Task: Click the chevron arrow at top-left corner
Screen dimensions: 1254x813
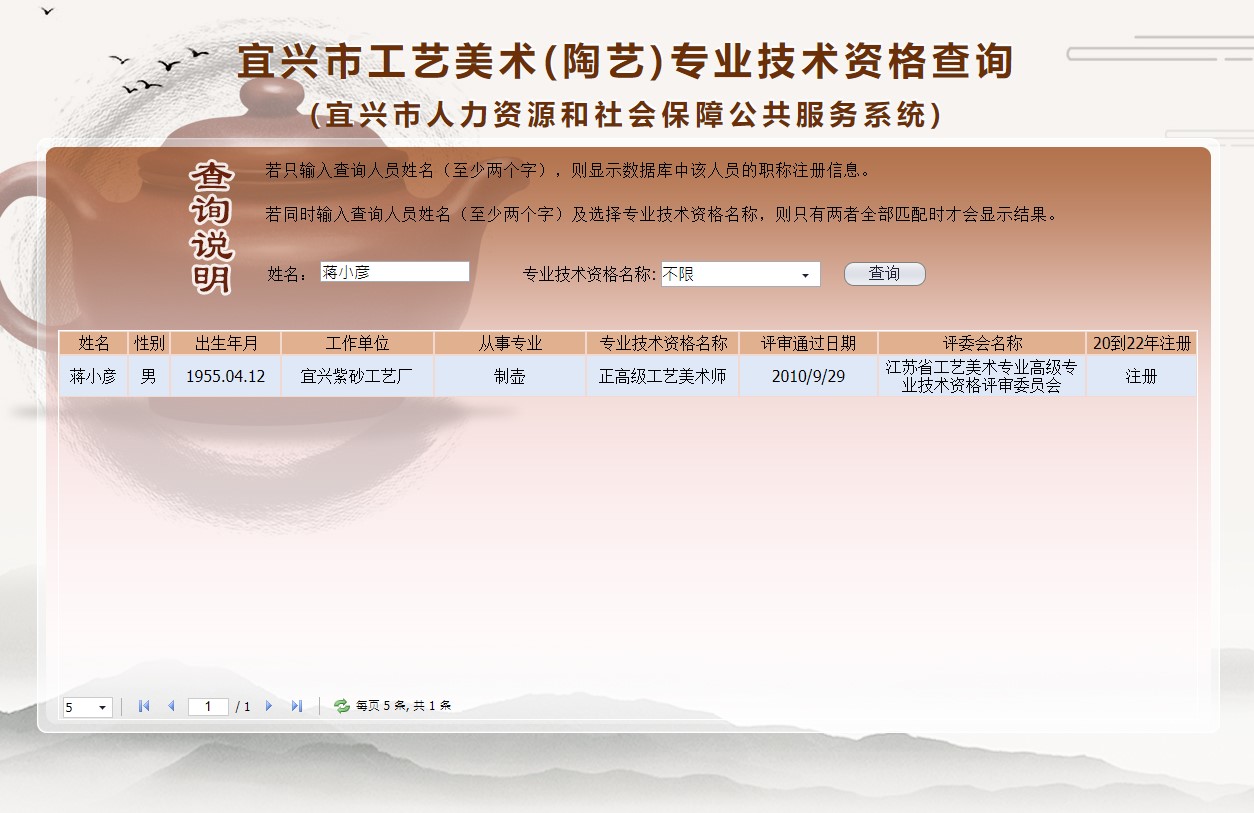Action: pyautogui.click(x=47, y=12)
